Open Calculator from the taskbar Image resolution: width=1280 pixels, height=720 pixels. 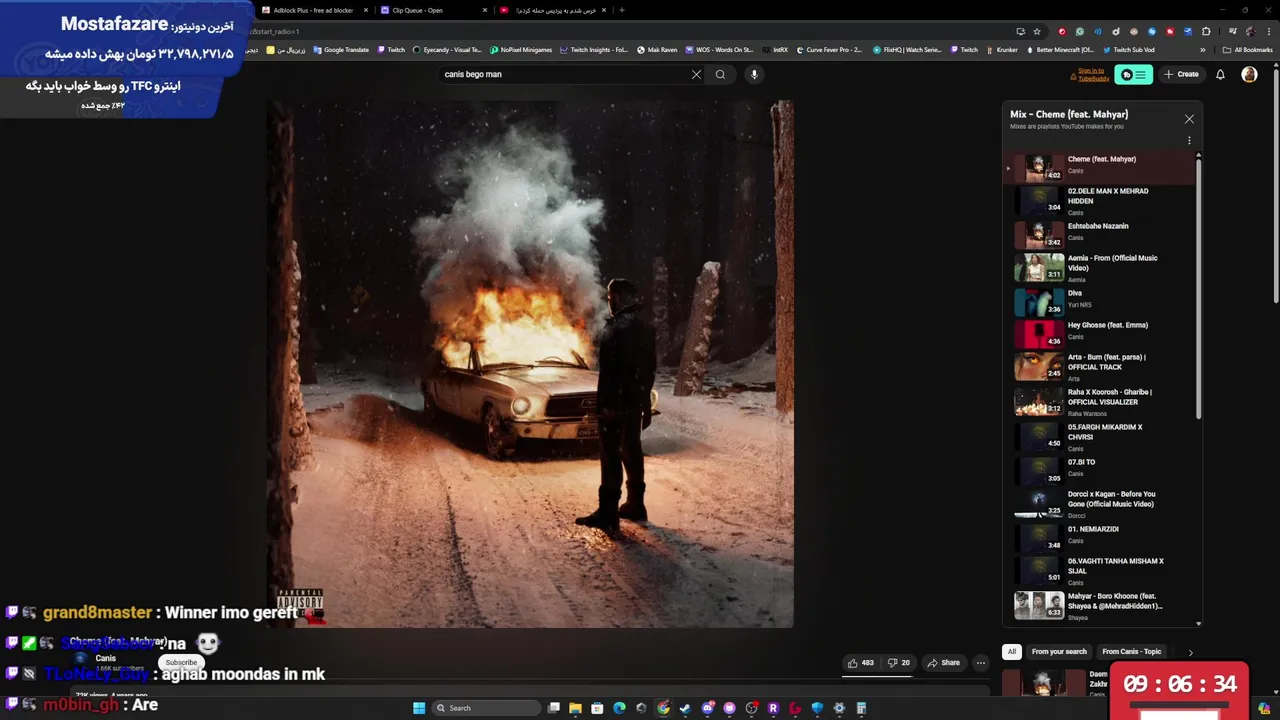pyautogui.click(x=861, y=708)
